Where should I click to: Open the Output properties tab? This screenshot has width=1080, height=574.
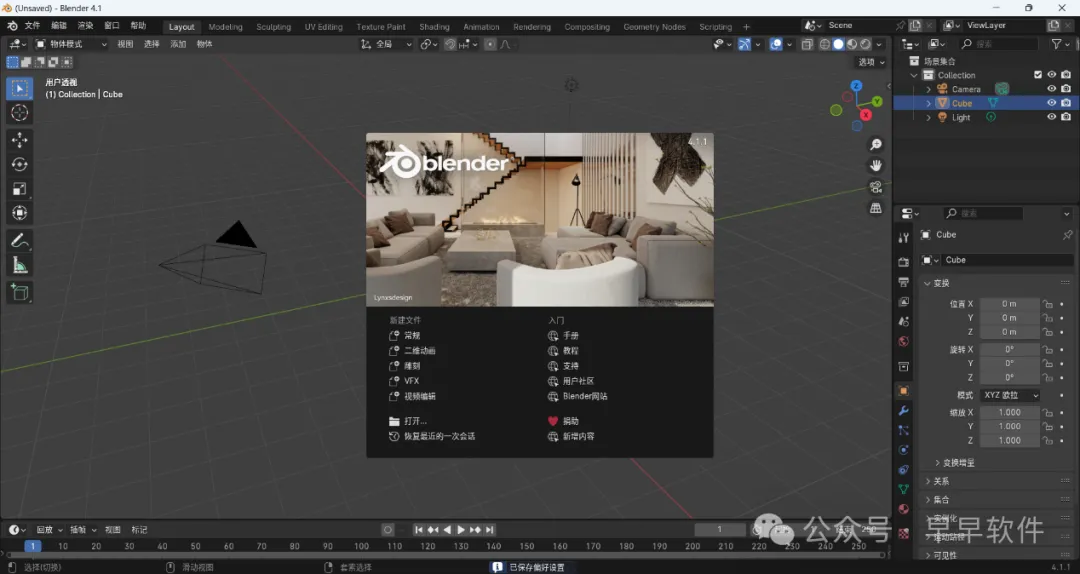(904, 282)
